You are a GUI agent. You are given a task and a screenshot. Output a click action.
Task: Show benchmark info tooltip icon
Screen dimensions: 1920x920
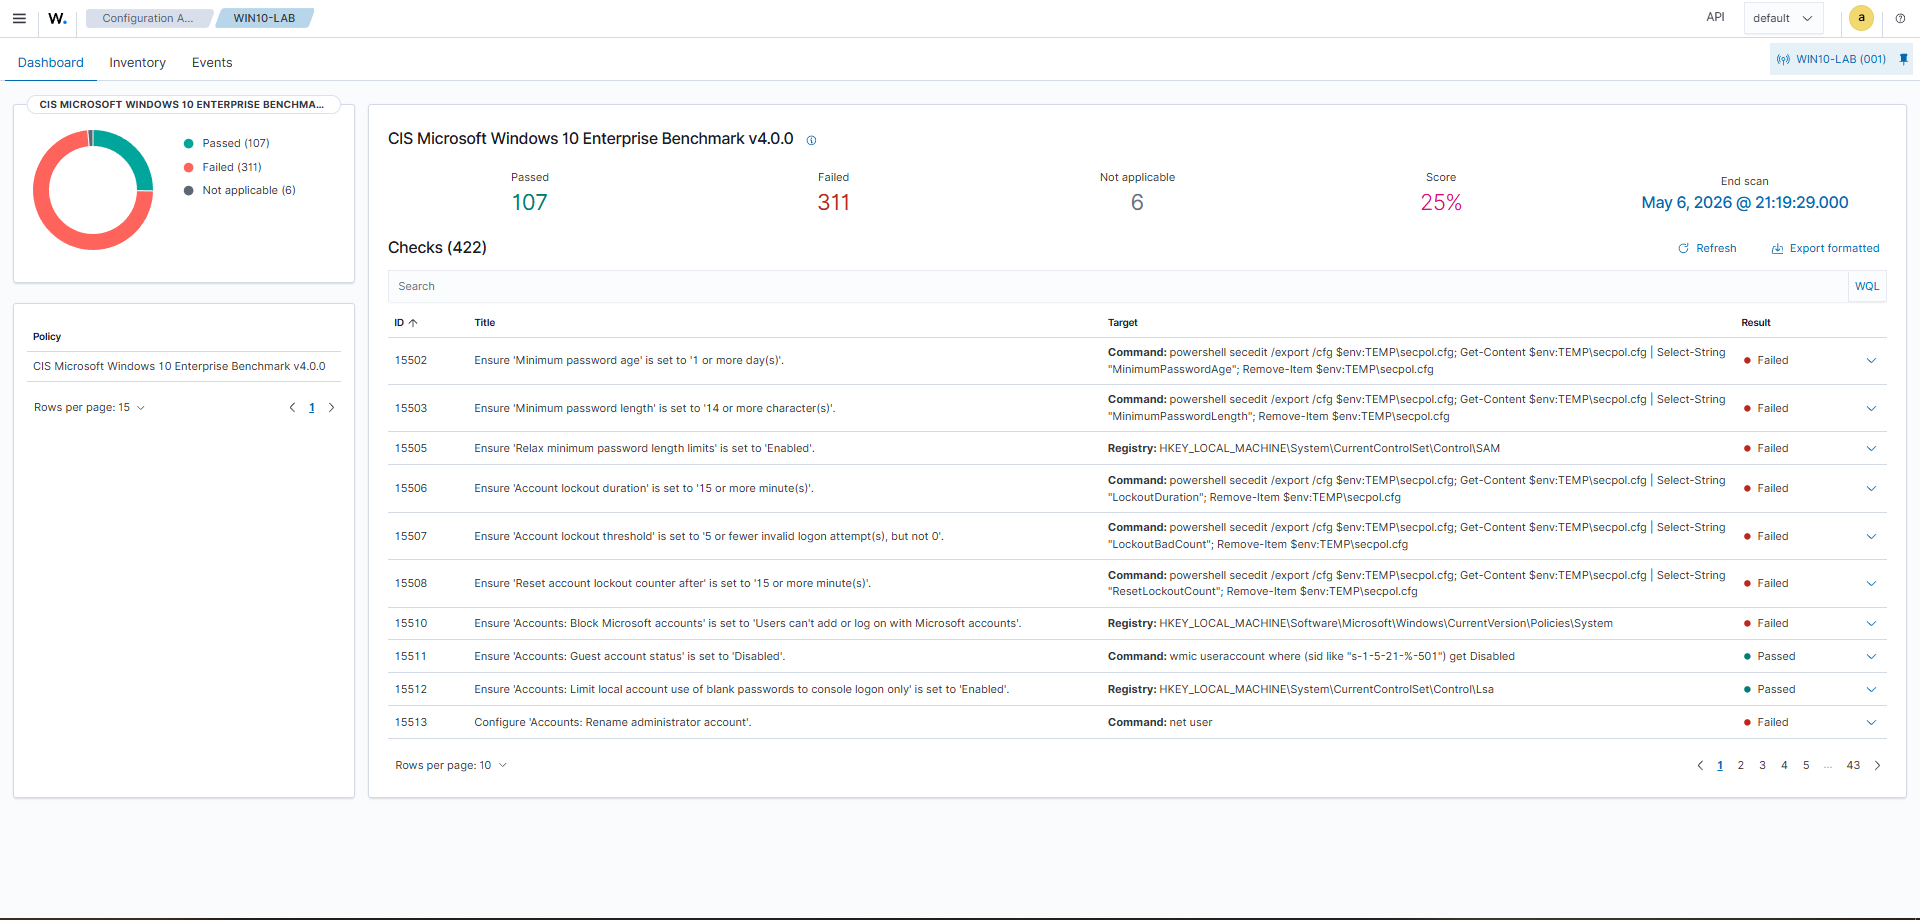tap(811, 140)
